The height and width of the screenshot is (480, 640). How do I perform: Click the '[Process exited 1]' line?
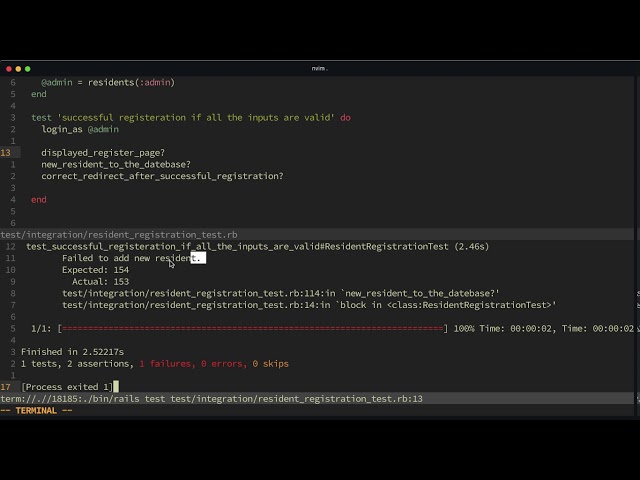click(x=67, y=387)
